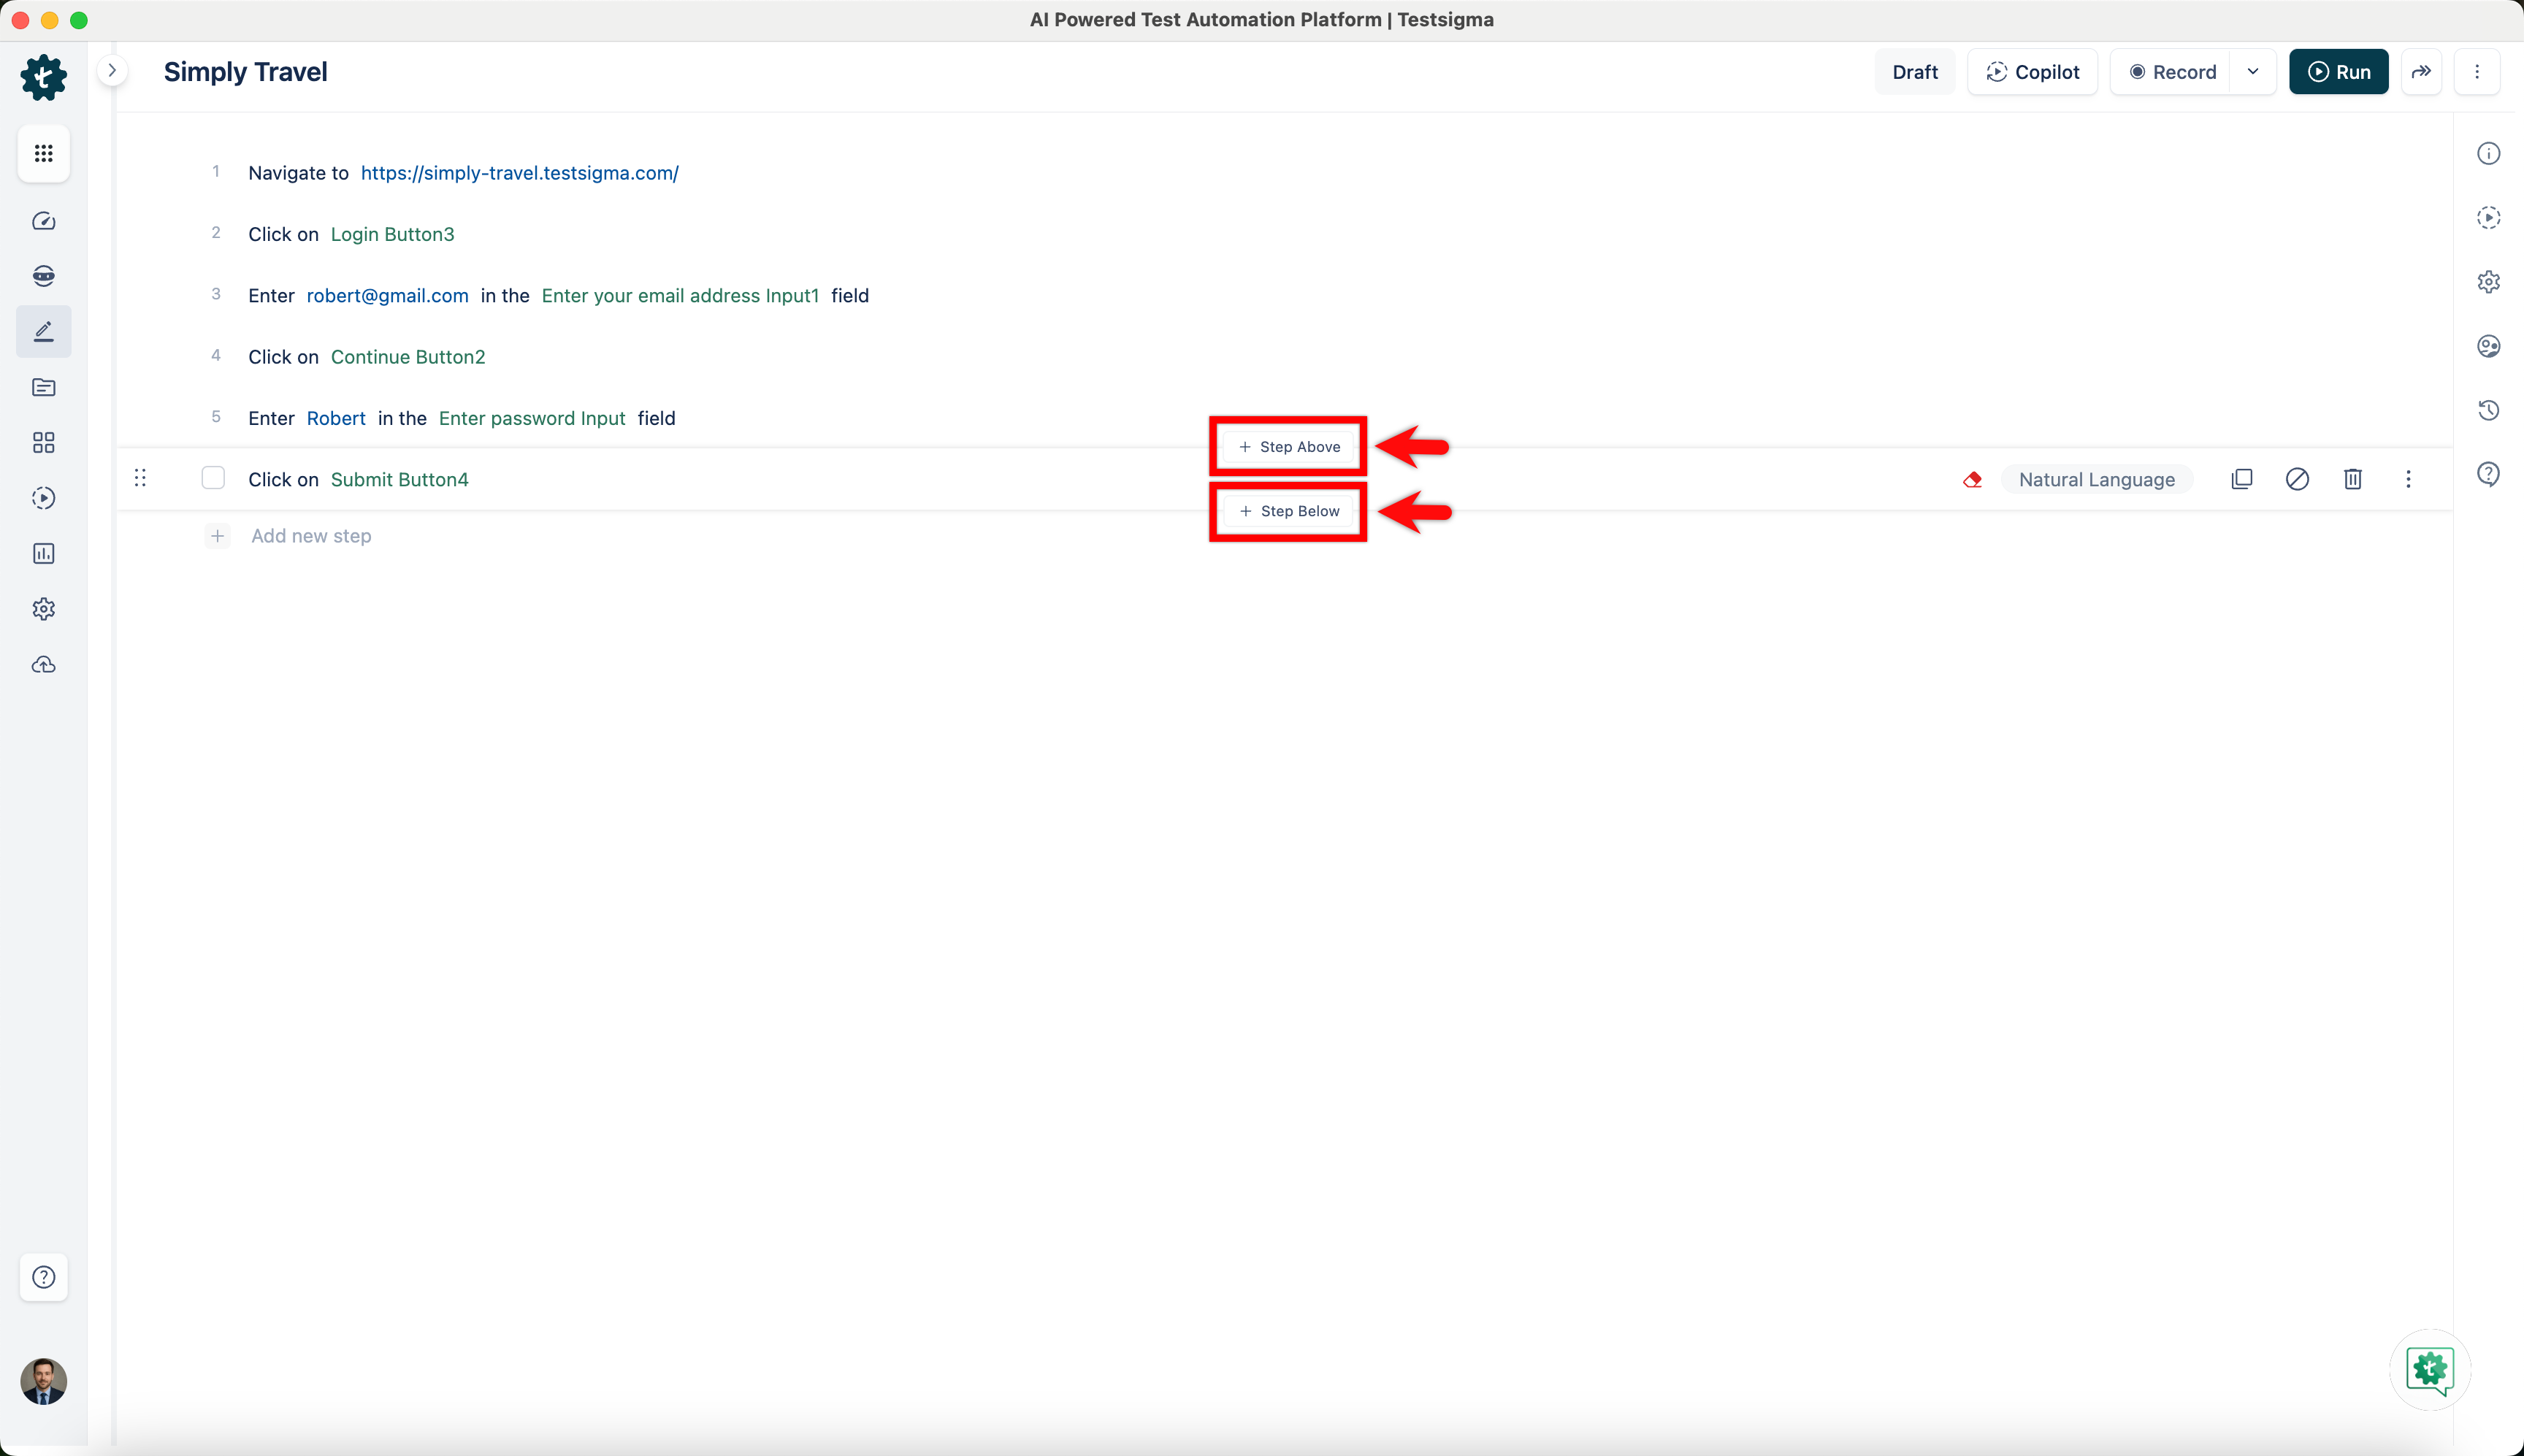The height and width of the screenshot is (1456, 2524).
Task: Disable the Submit Button4 step
Action: tap(2297, 479)
